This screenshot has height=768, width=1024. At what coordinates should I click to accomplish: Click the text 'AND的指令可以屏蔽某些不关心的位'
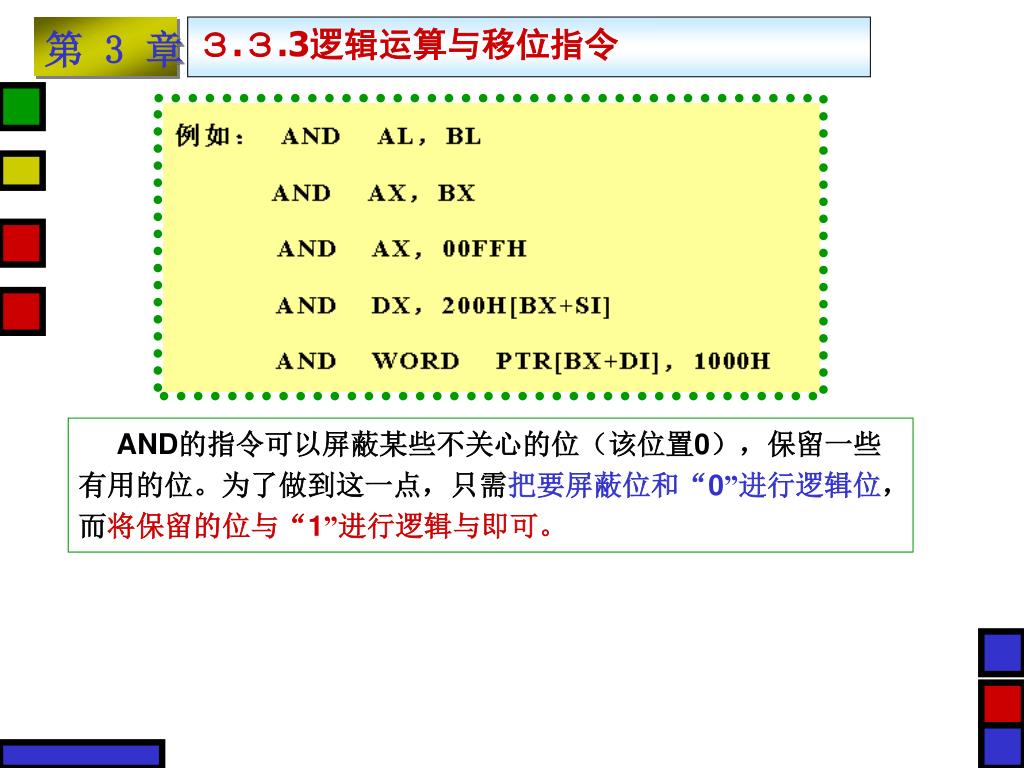(x=347, y=445)
